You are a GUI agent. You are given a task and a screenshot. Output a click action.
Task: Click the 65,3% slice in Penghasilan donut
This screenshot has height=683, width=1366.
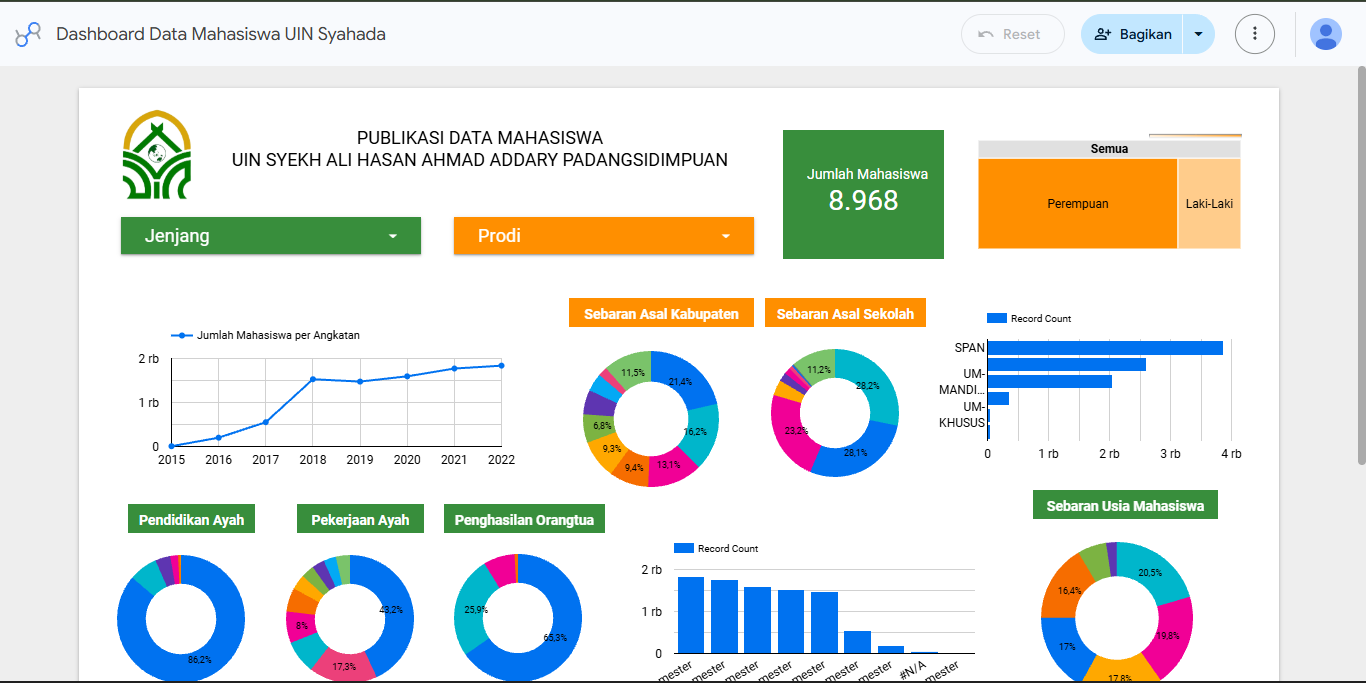[x=555, y=635]
